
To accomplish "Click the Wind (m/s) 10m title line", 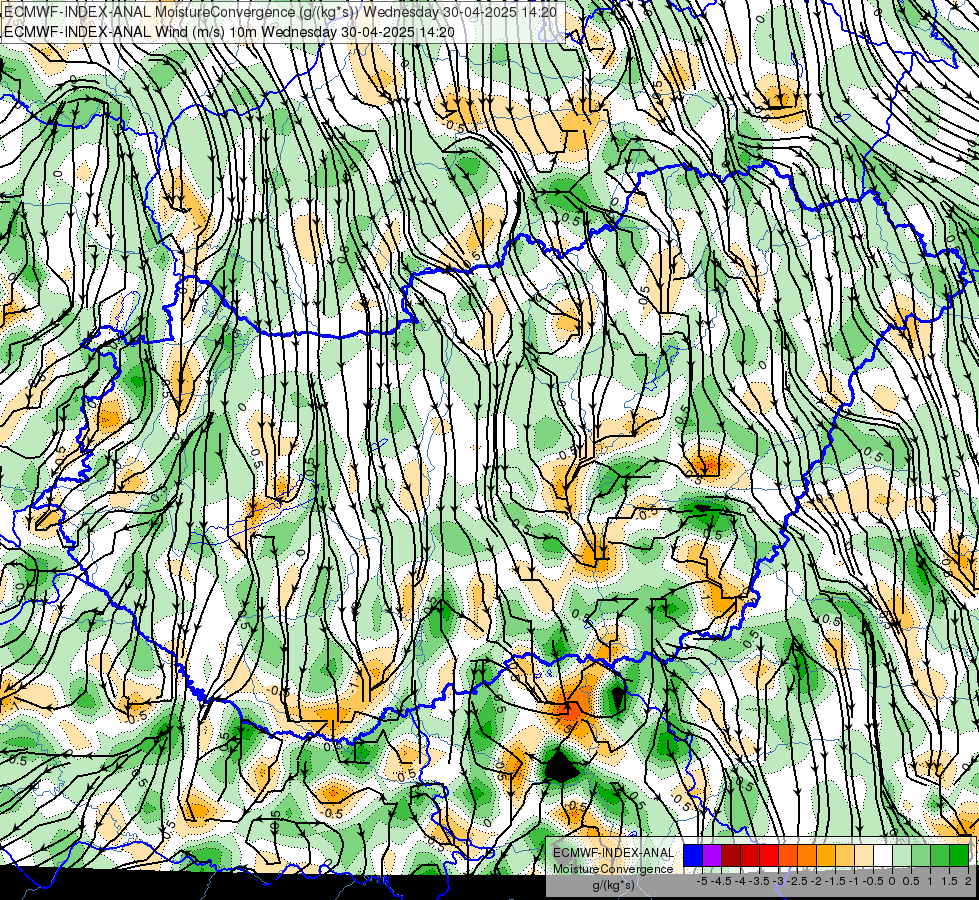I will (x=229, y=32).
